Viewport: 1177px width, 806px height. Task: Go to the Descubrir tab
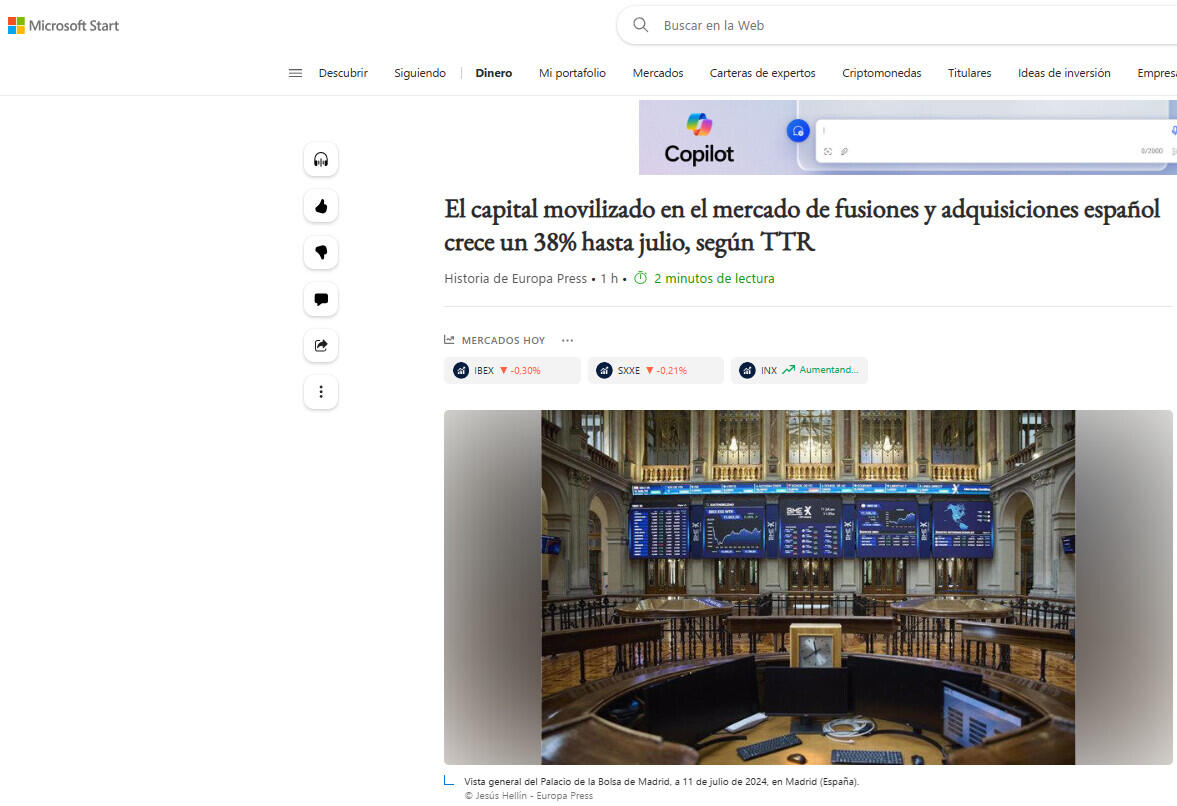343,73
